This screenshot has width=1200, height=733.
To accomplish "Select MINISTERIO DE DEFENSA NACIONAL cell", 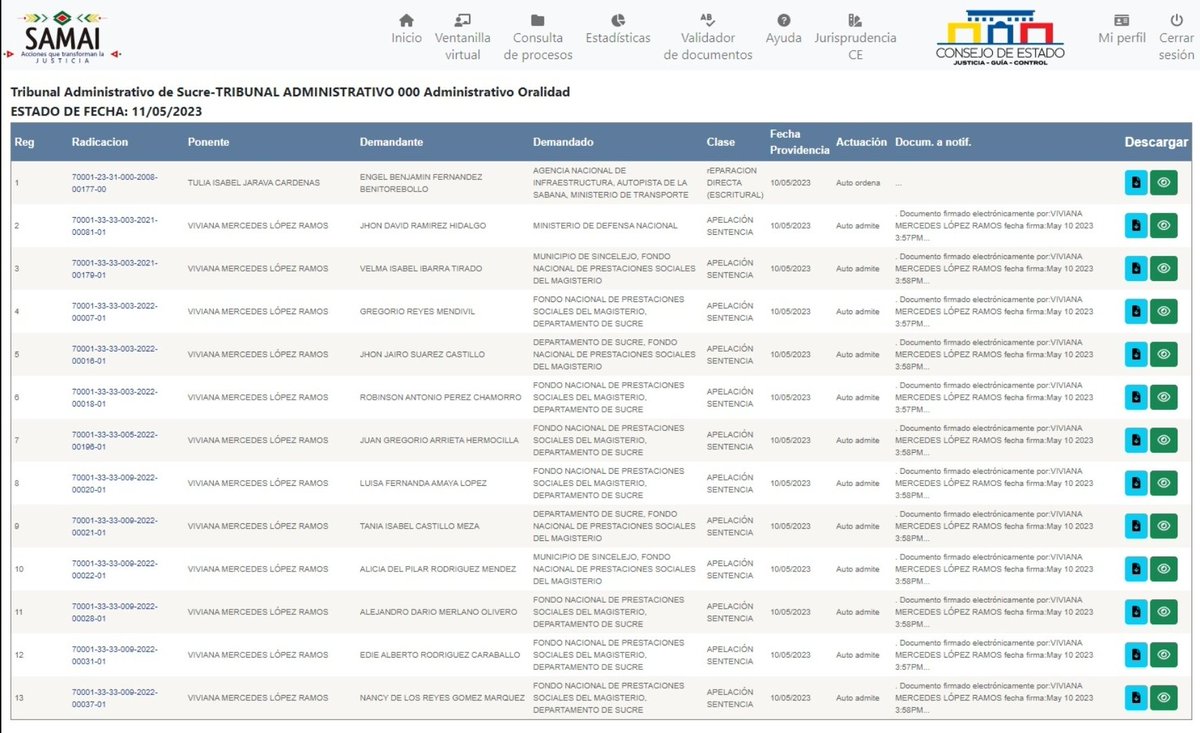I will (x=605, y=226).
